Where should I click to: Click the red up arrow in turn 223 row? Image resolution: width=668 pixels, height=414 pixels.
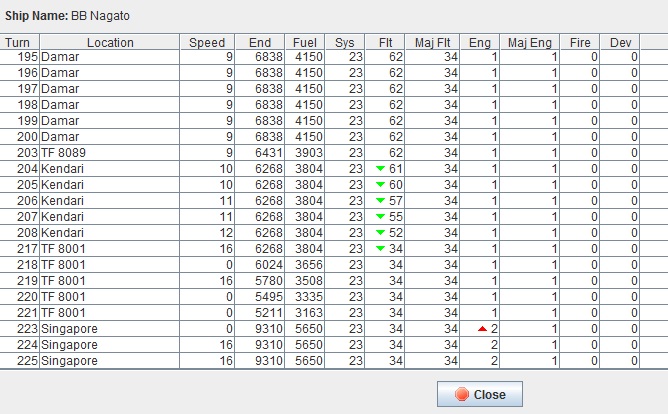[x=482, y=328]
